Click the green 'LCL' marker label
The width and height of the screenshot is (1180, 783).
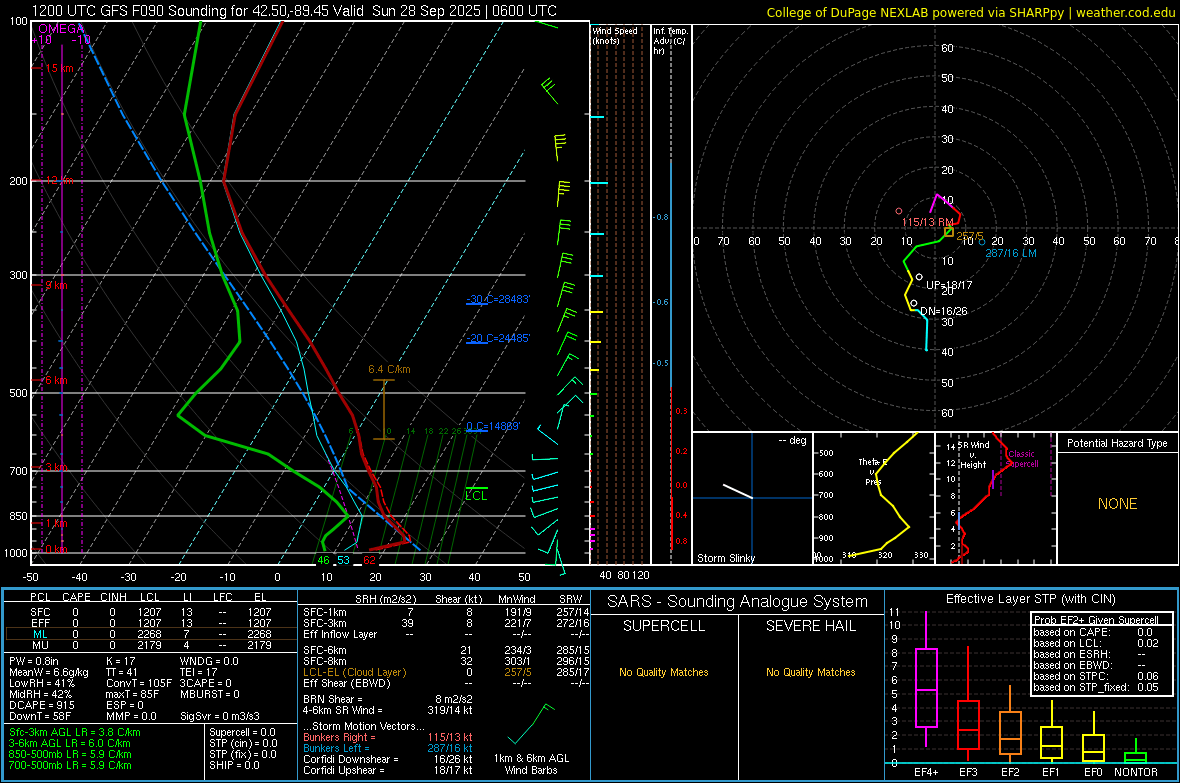476,495
